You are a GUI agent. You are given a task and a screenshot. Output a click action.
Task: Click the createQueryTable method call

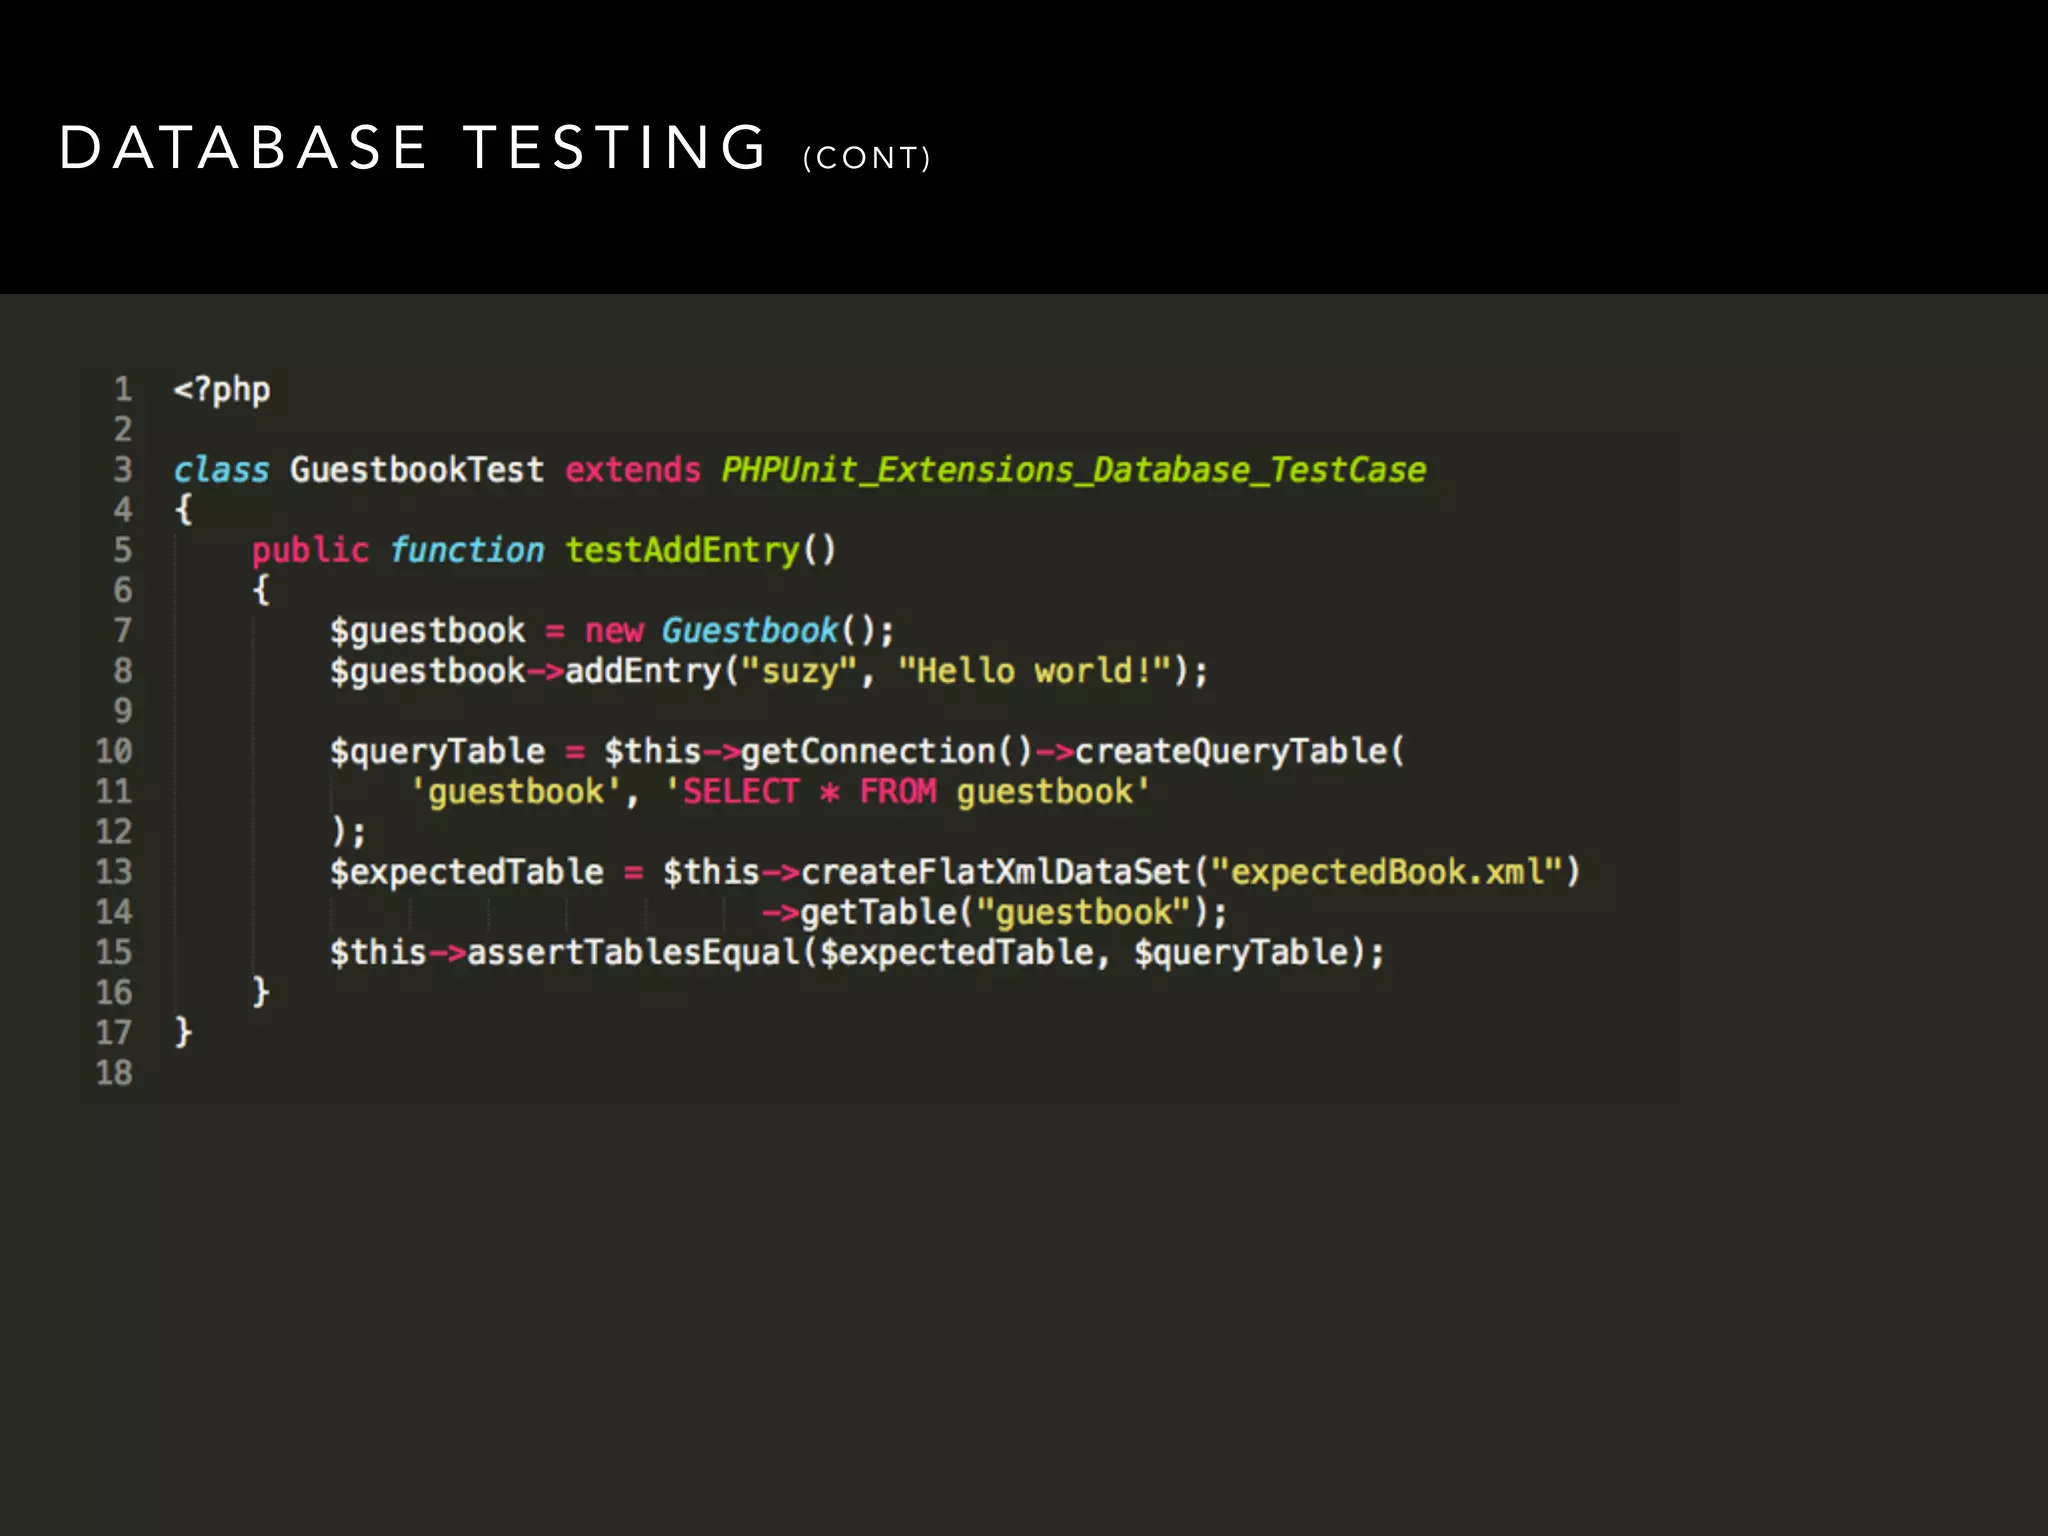tap(1232, 751)
